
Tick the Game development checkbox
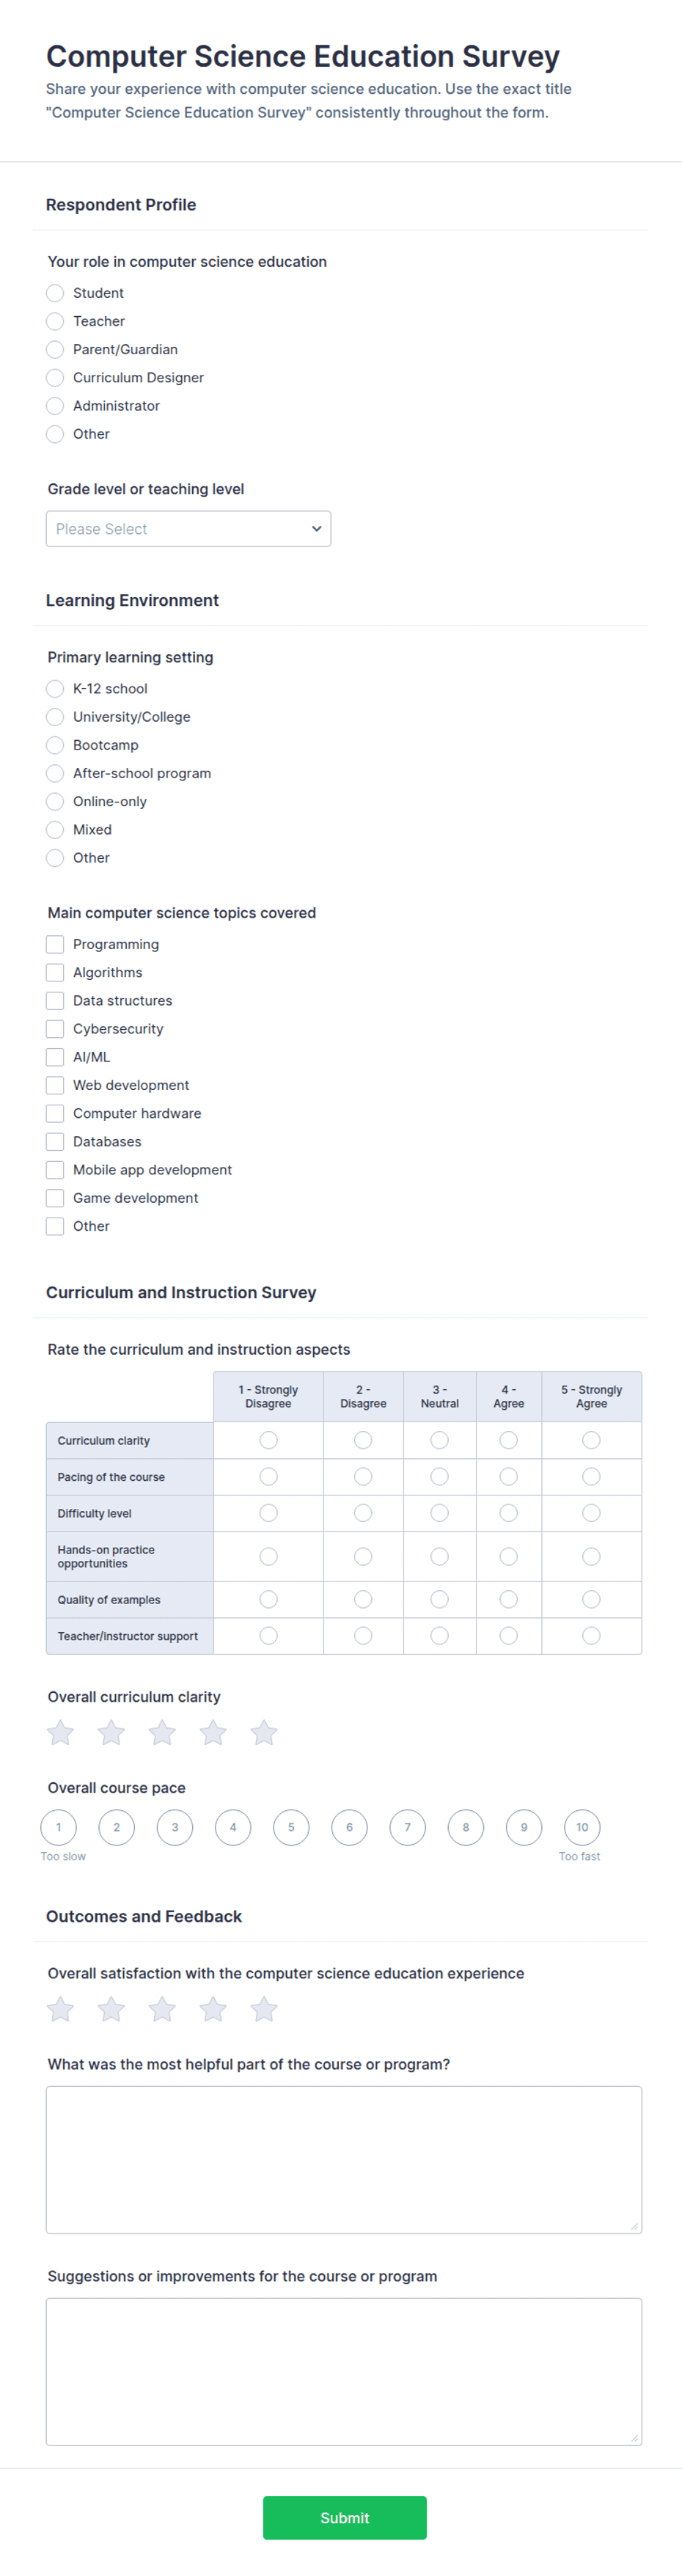[x=55, y=1198]
